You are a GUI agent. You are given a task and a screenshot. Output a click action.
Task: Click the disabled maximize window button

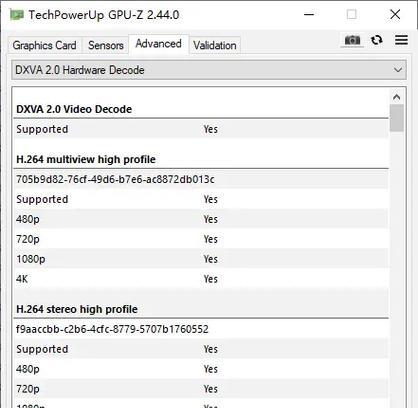click(x=352, y=14)
